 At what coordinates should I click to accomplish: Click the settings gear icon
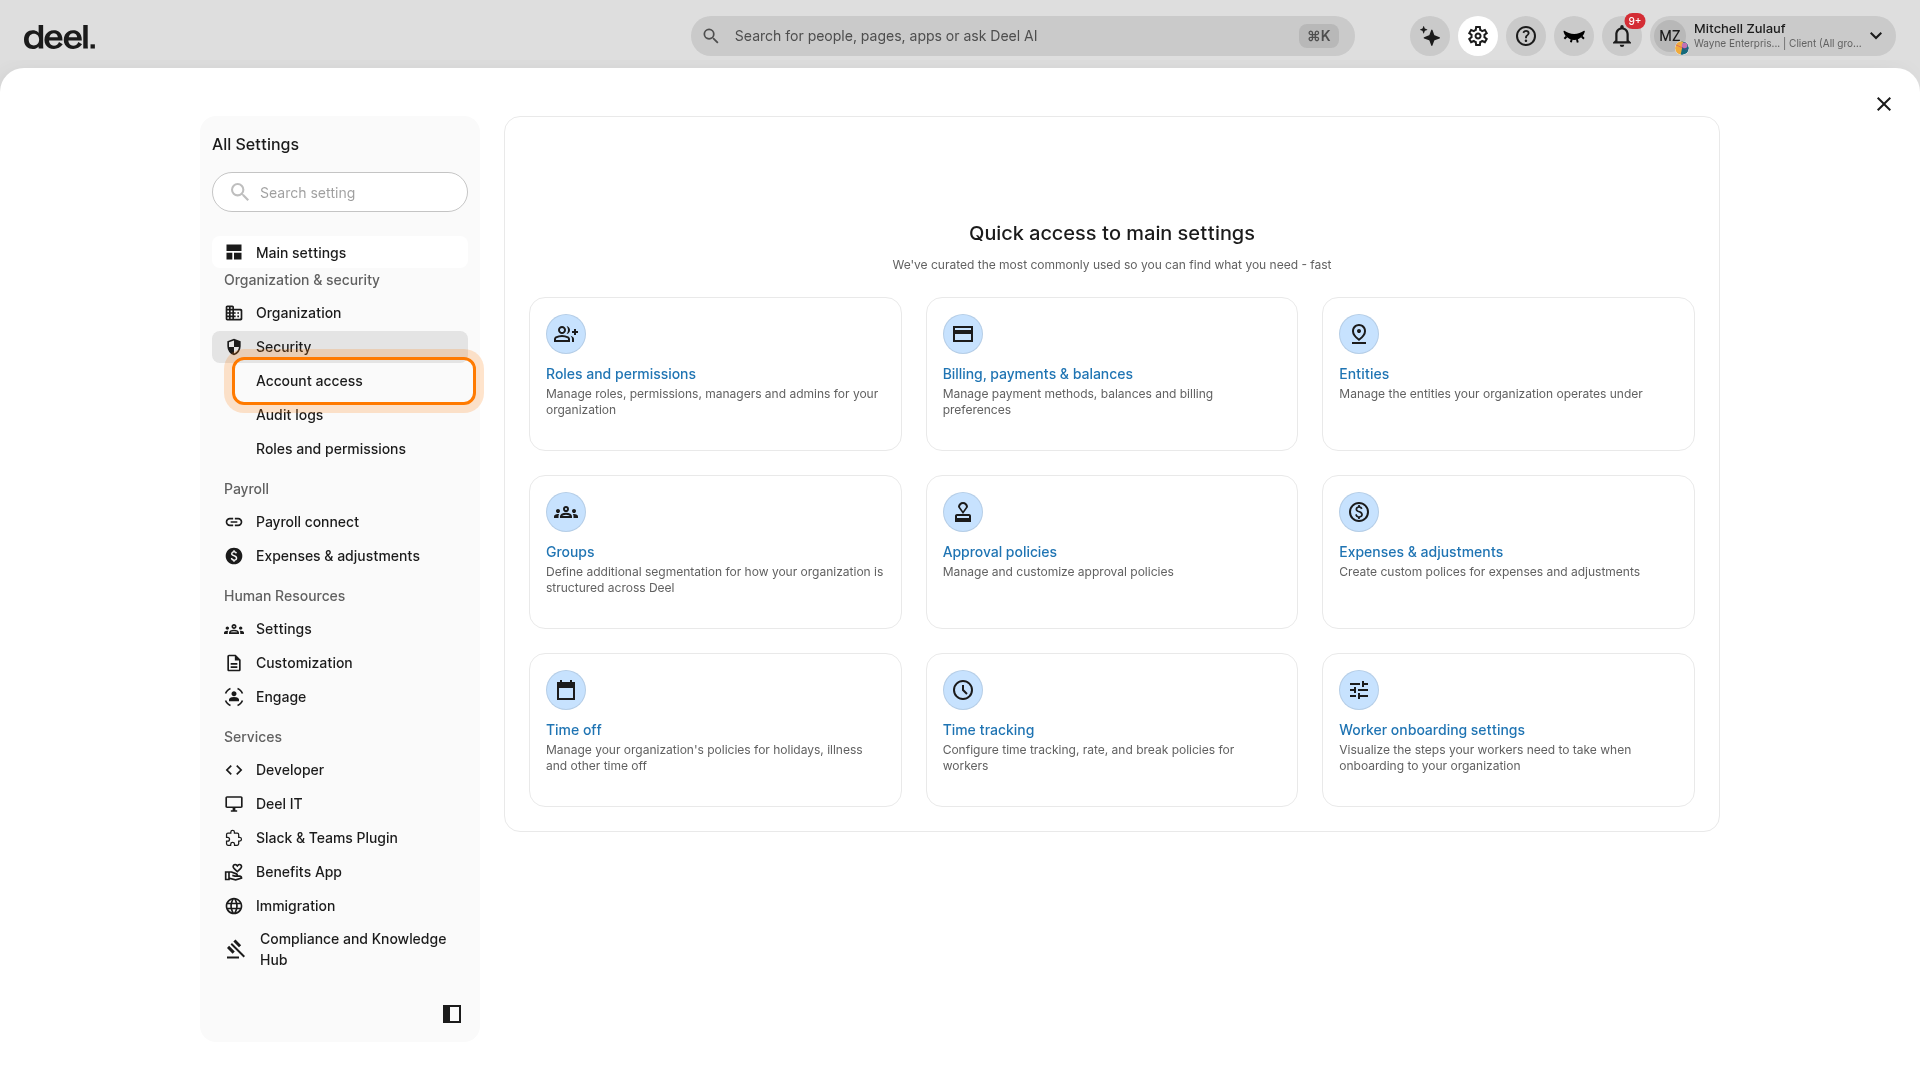pos(1478,36)
